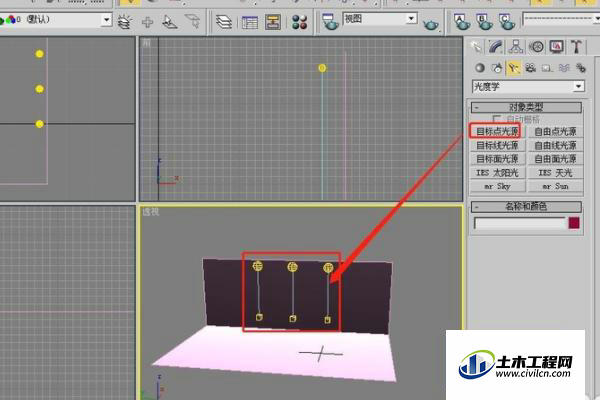This screenshot has width=600, height=400.
Task: Click the 前 viewport label
Action: pos(147,43)
